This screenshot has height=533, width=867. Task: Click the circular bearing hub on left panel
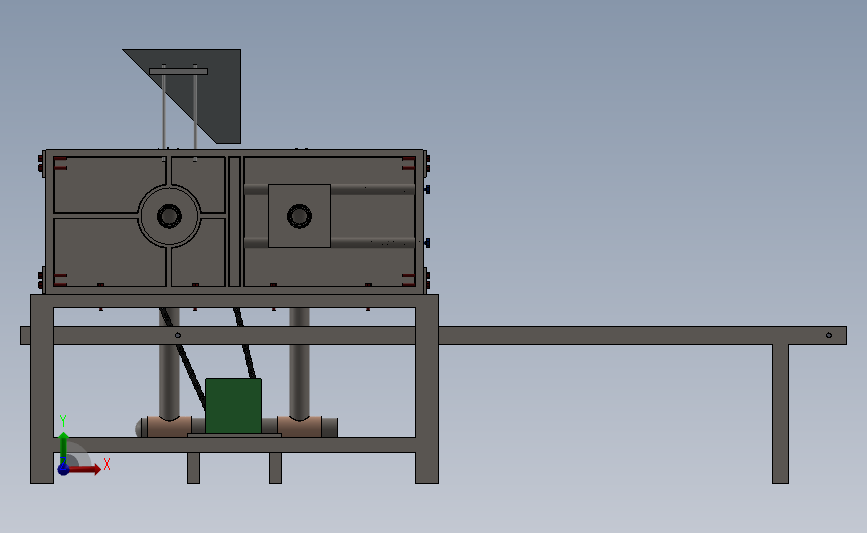[169, 216]
